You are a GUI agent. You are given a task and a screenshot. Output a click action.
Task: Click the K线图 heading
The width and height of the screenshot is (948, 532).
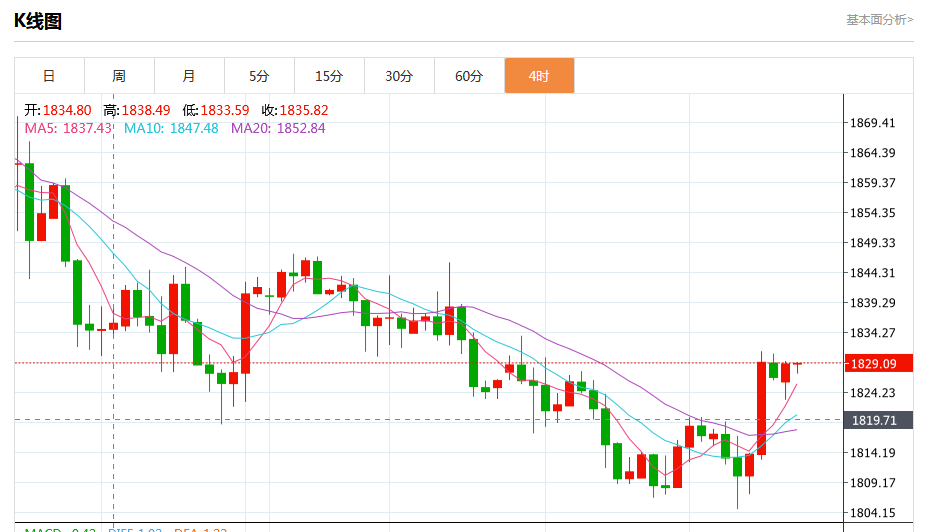tap(38, 21)
